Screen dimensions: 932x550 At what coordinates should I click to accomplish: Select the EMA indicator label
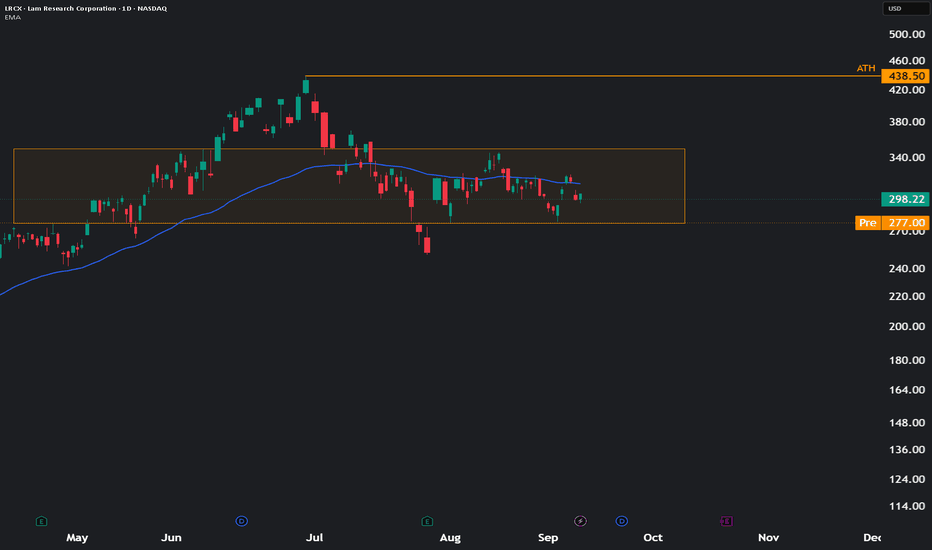12,17
